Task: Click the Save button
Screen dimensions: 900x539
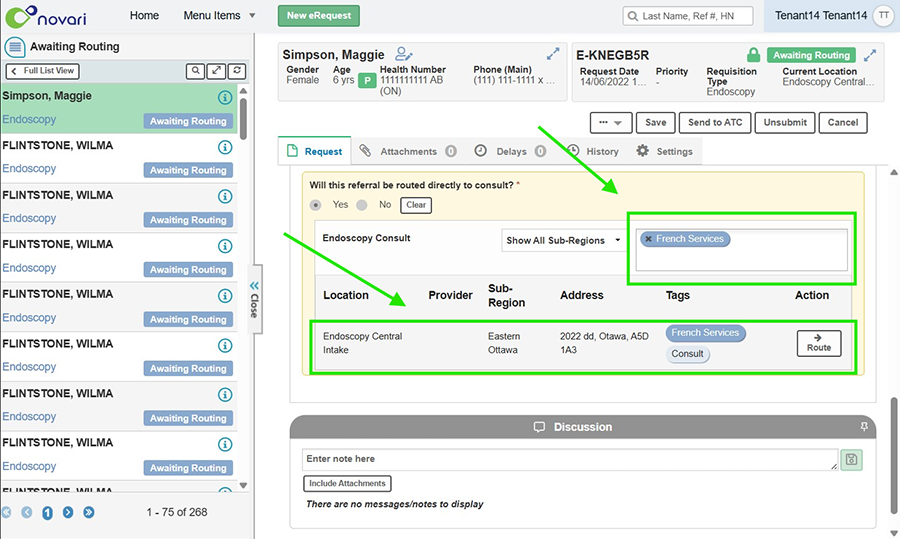Action: (655, 122)
